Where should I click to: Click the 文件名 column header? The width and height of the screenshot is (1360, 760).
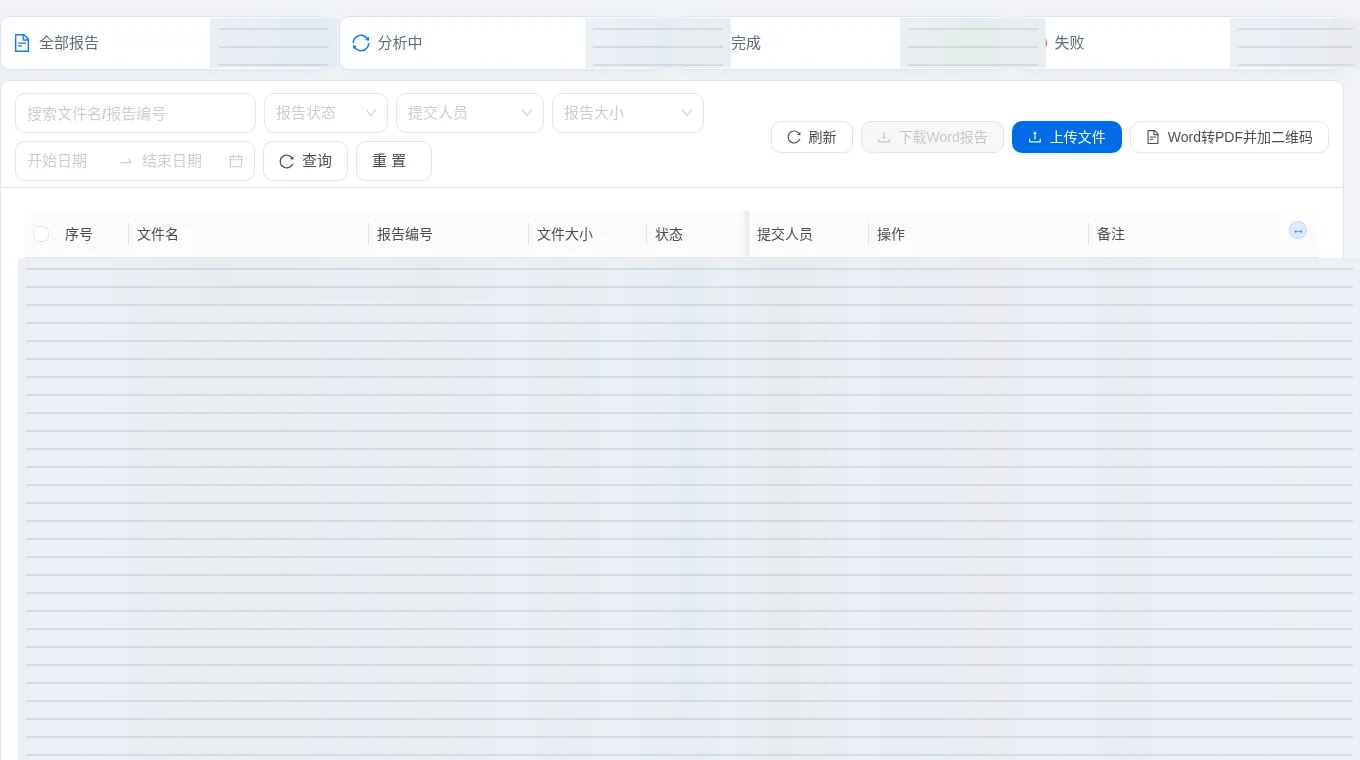248,234
